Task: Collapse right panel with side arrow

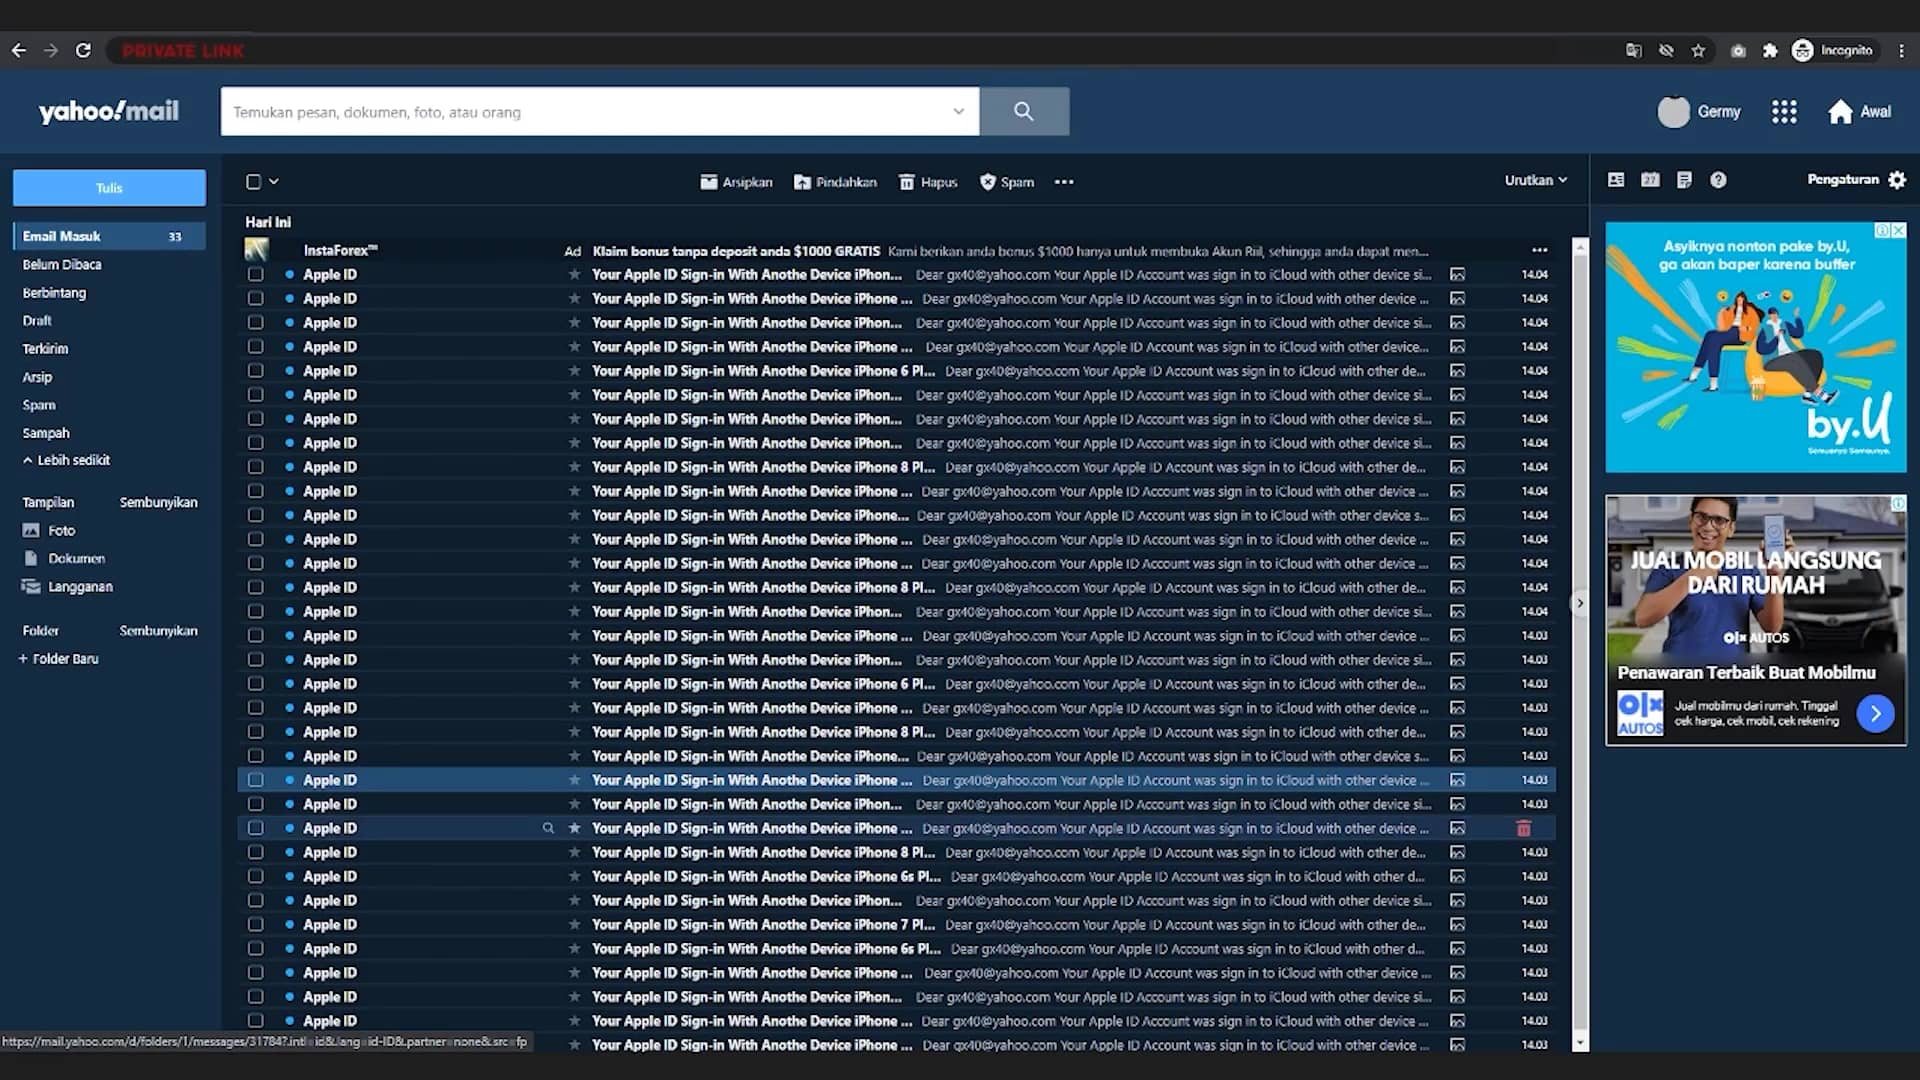Action: (x=1580, y=603)
